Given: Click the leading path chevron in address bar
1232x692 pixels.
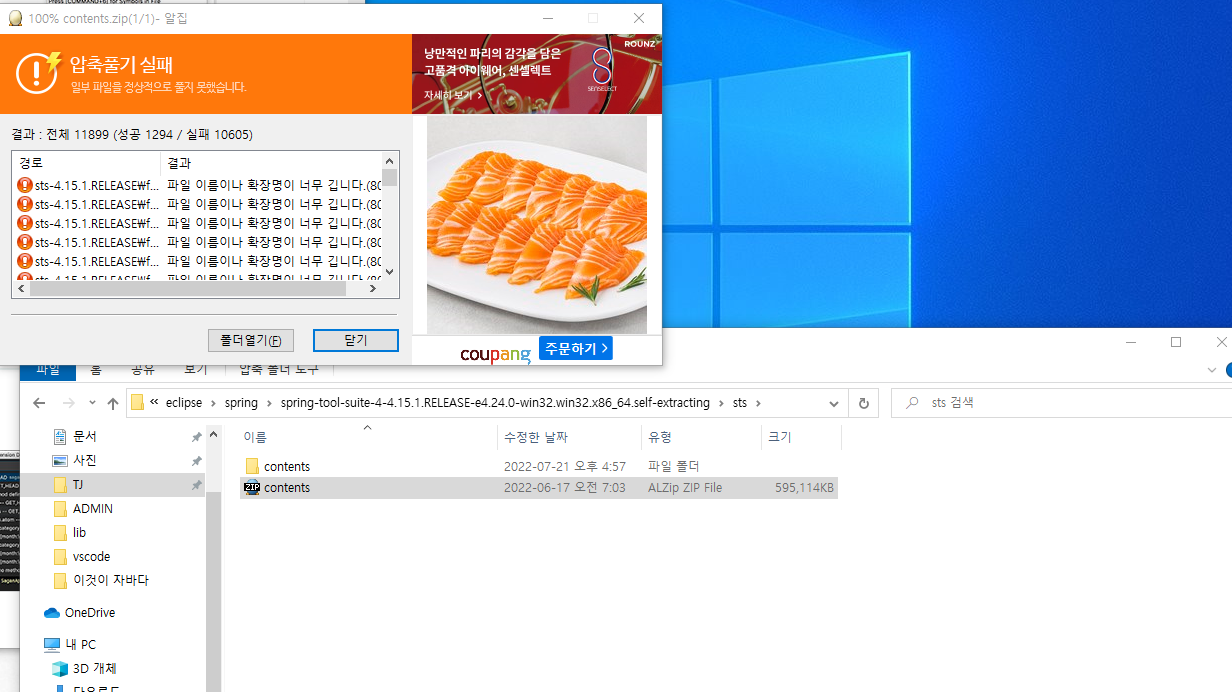Looking at the screenshot, I should point(155,403).
